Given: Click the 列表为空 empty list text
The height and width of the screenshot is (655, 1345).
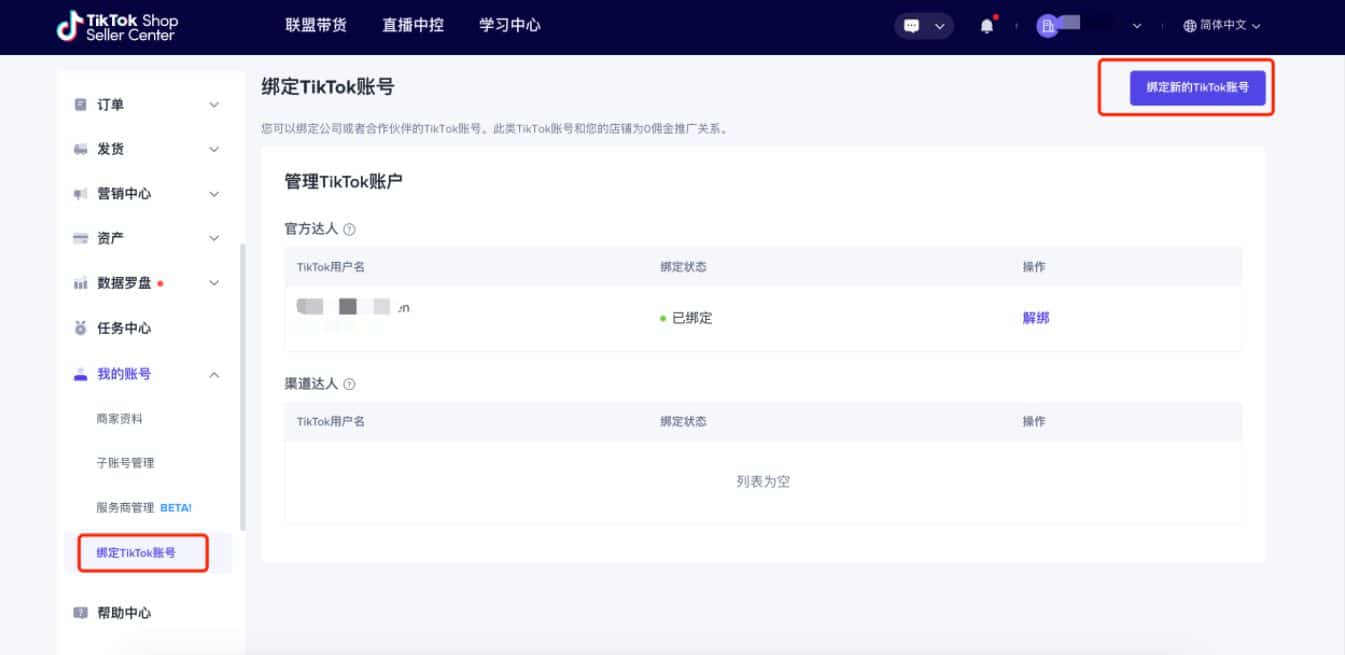Looking at the screenshot, I should 763,481.
